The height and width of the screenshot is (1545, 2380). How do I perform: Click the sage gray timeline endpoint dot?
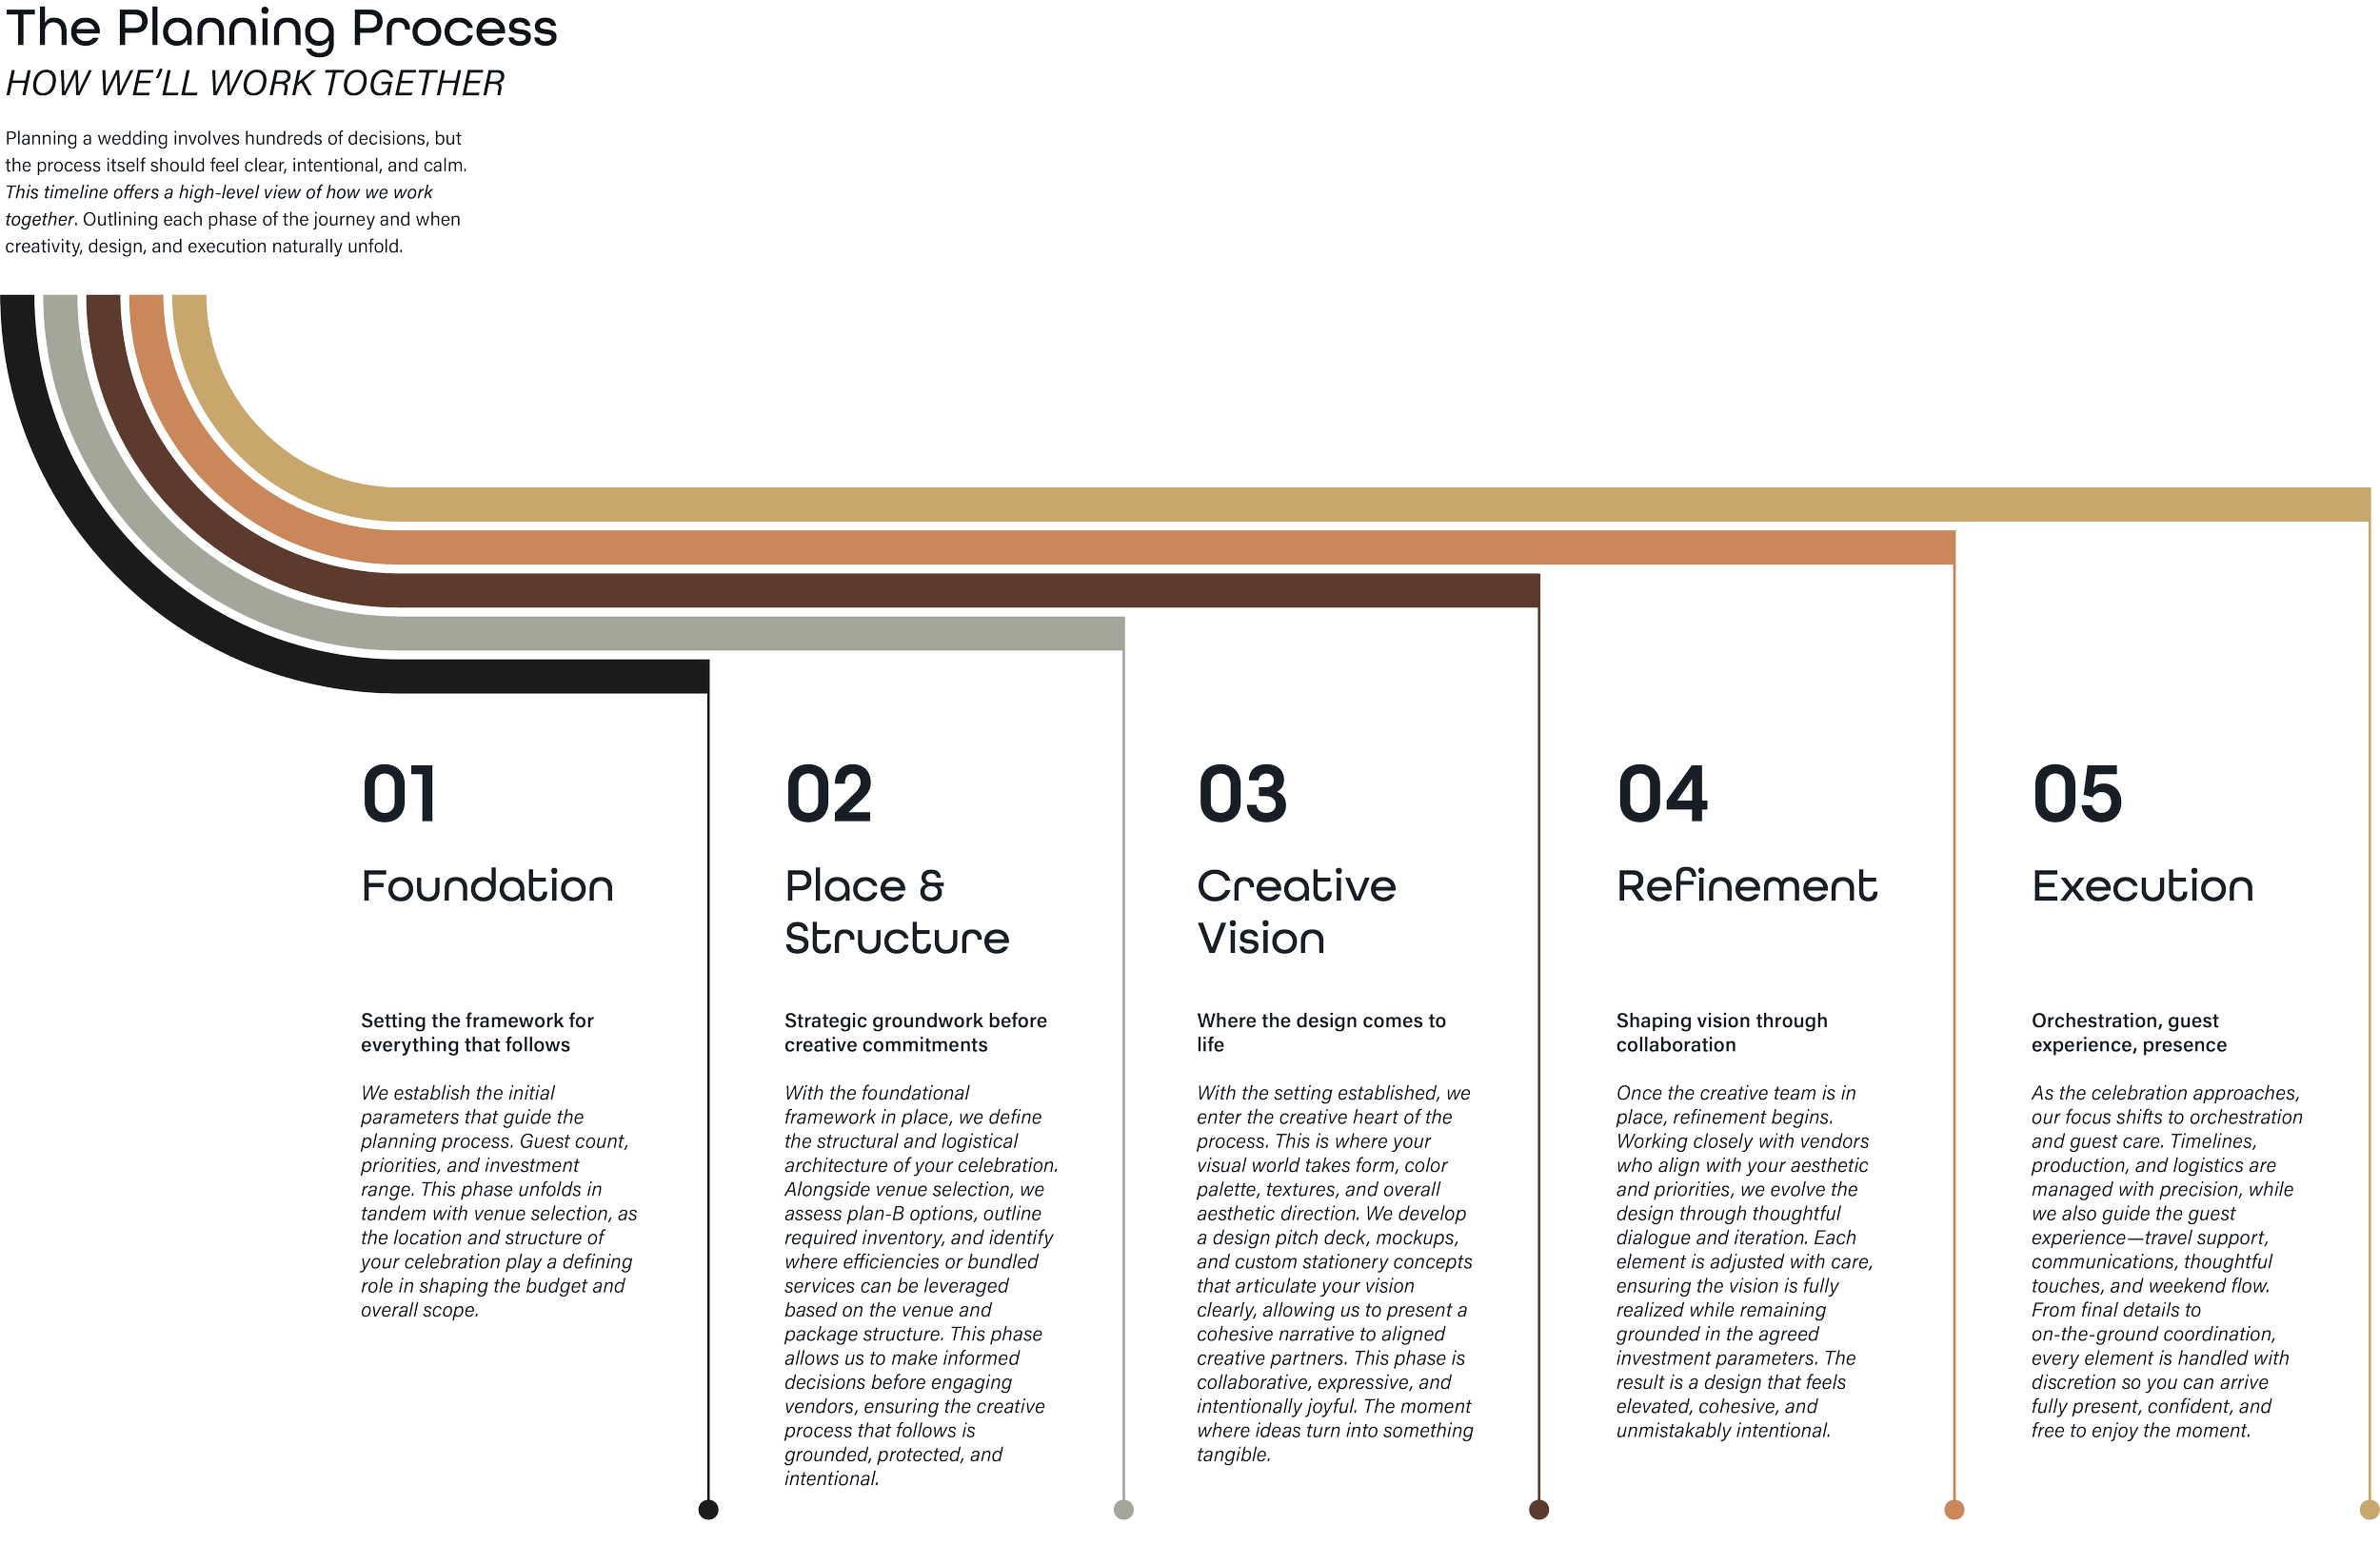[x=1124, y=1509]
